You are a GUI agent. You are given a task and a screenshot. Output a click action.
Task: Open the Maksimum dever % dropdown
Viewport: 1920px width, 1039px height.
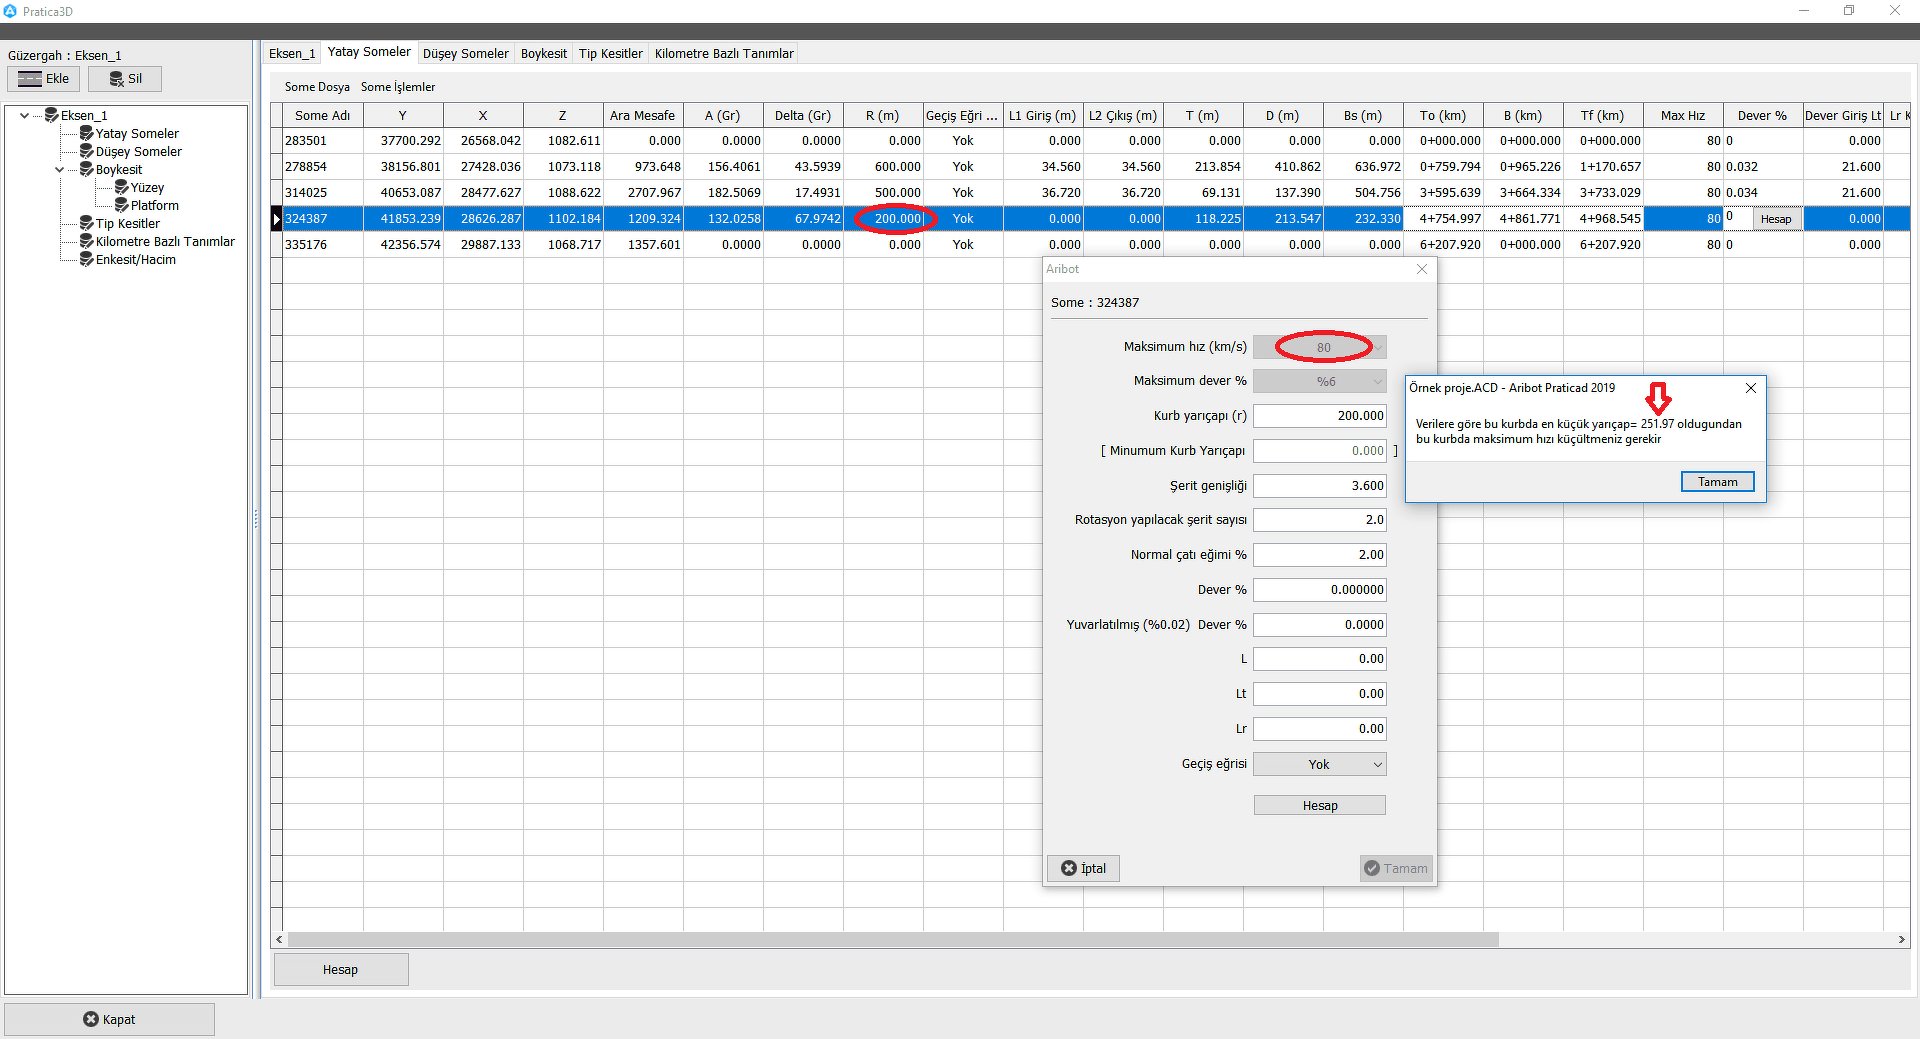point(1319,382)
